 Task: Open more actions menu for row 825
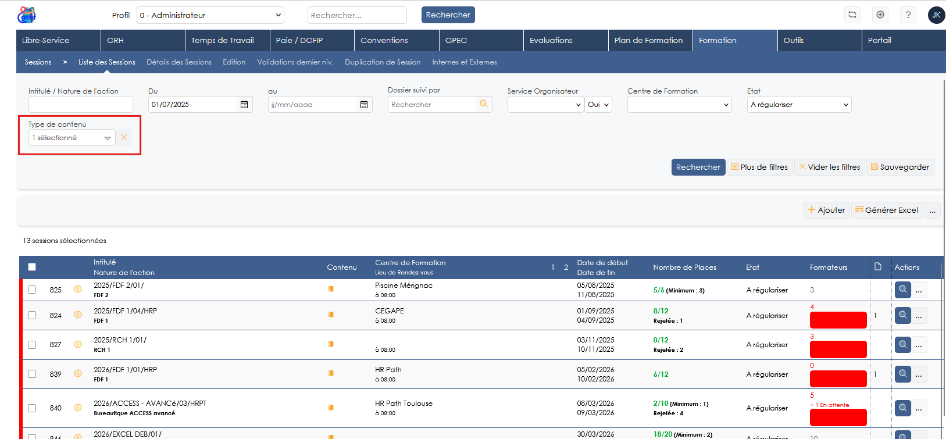[x=919, y=289]
